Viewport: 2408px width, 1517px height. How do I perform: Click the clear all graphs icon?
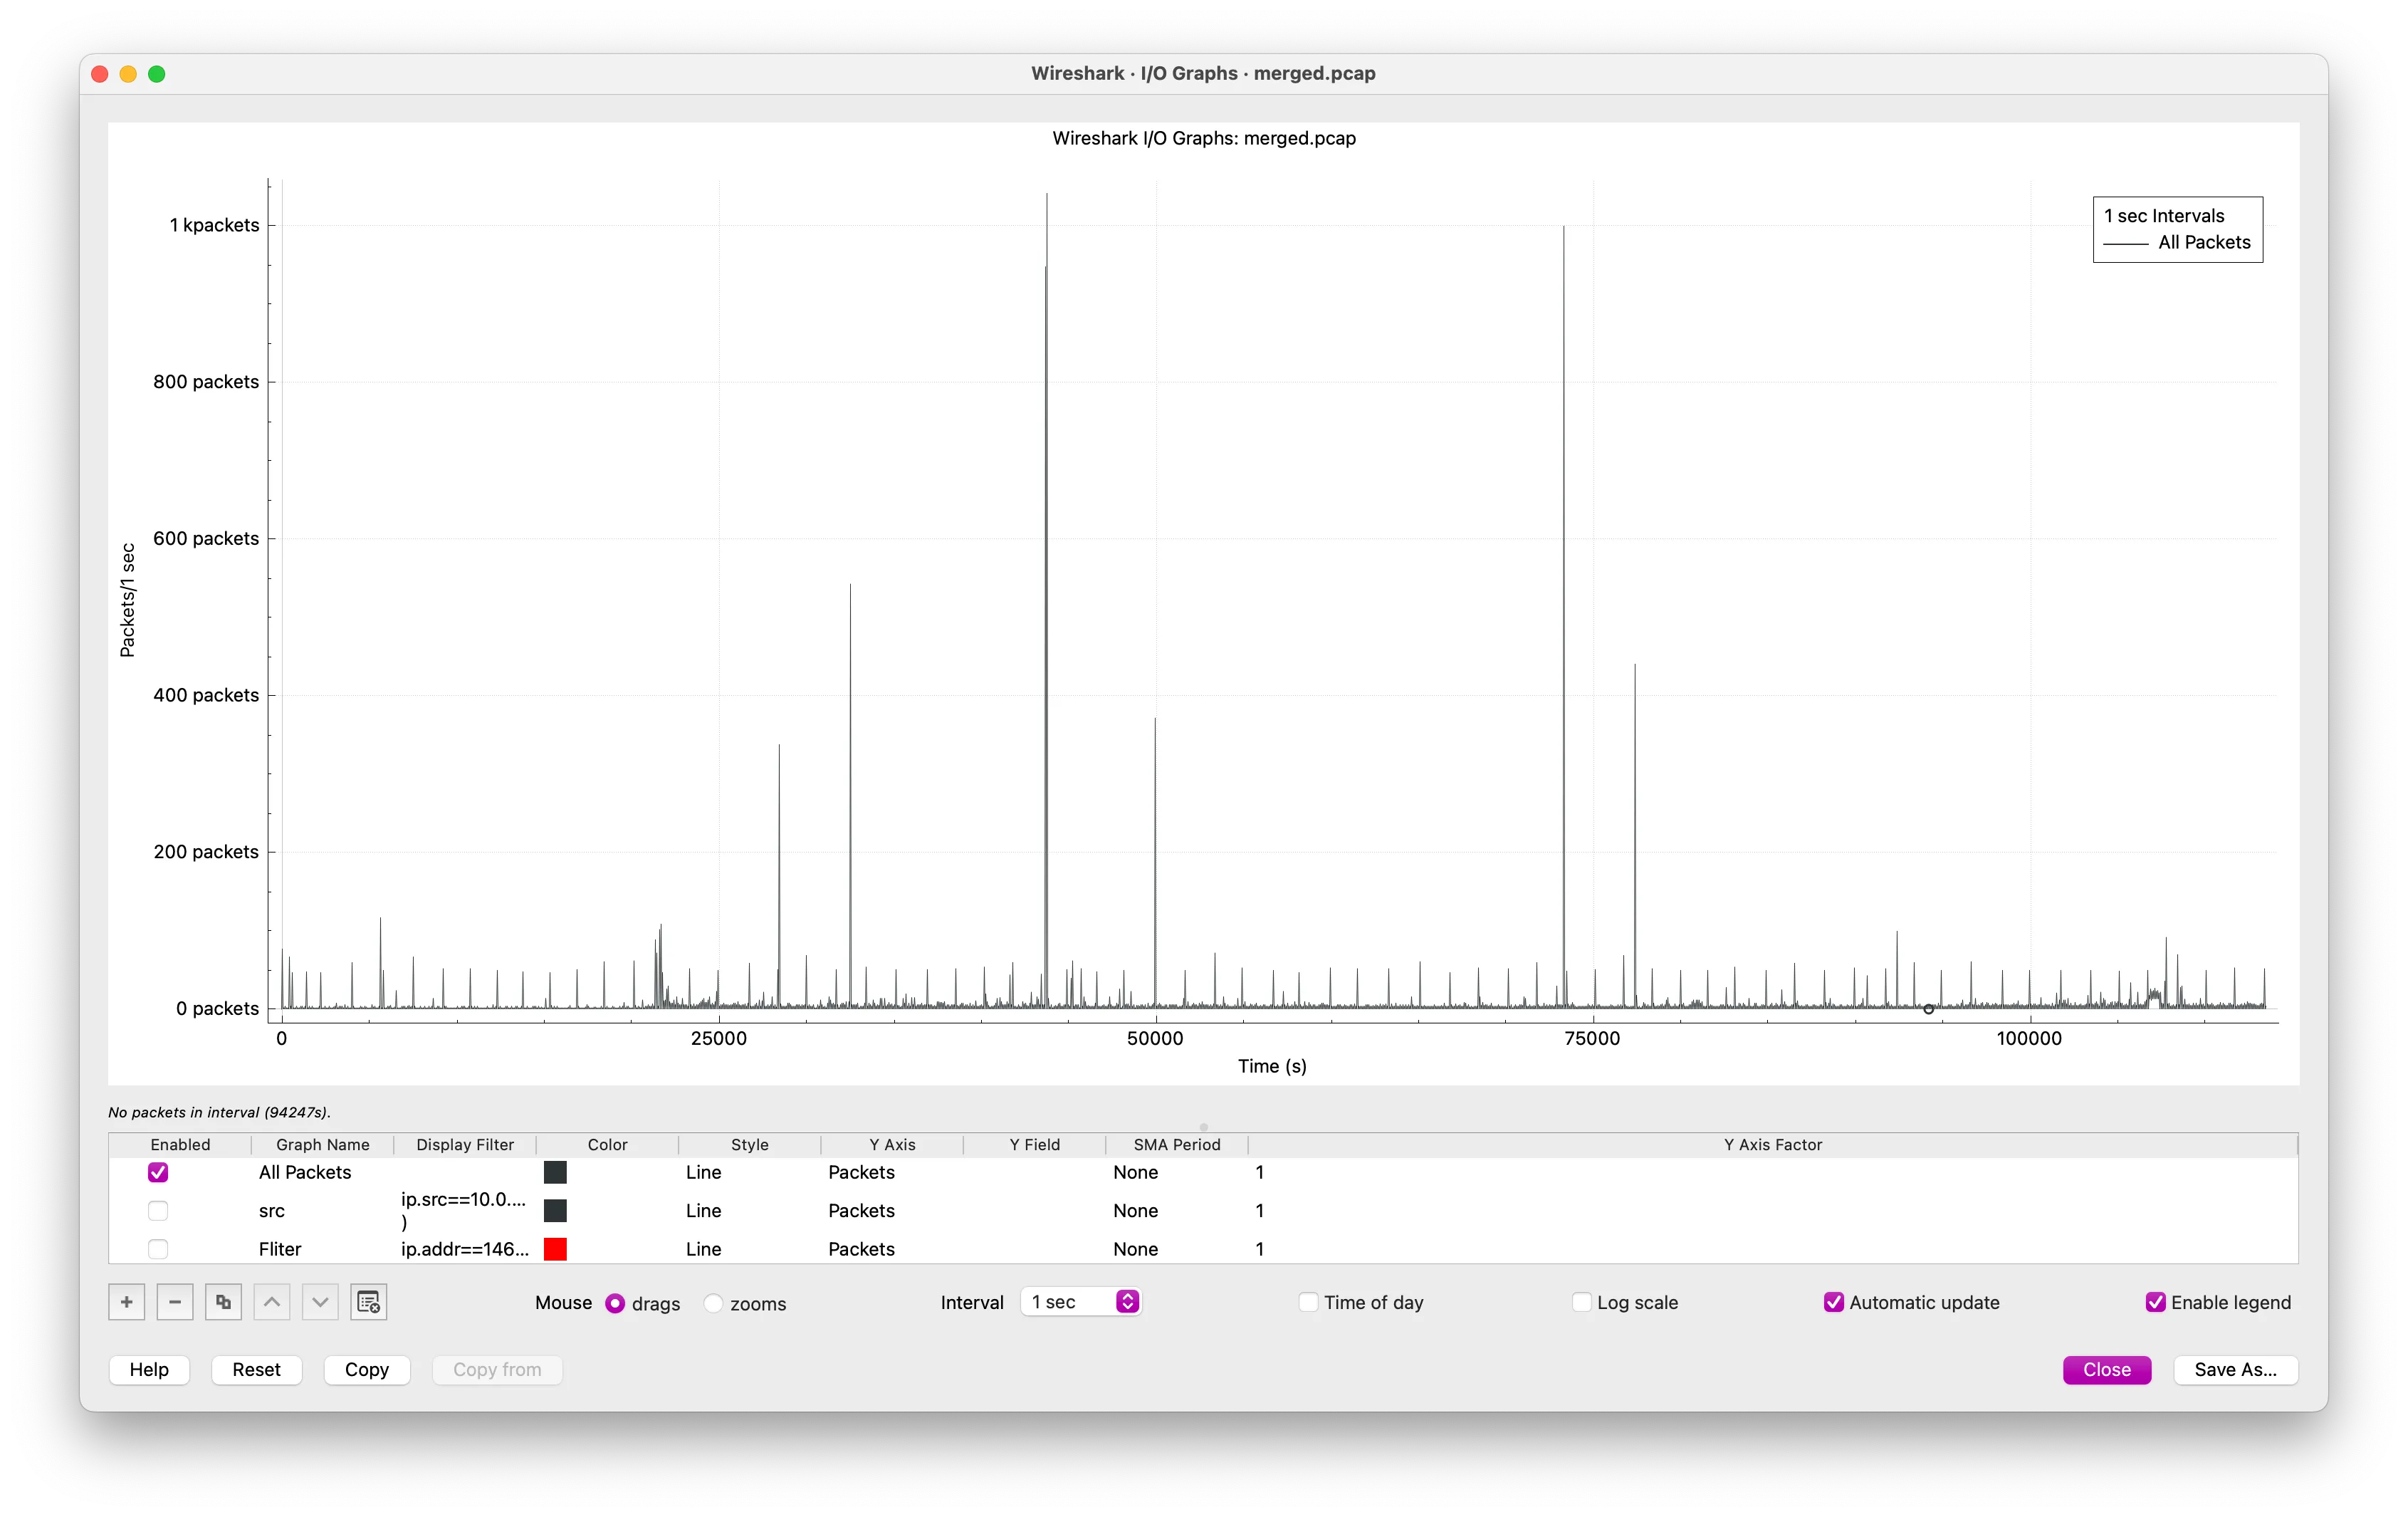coord(368,1302)
